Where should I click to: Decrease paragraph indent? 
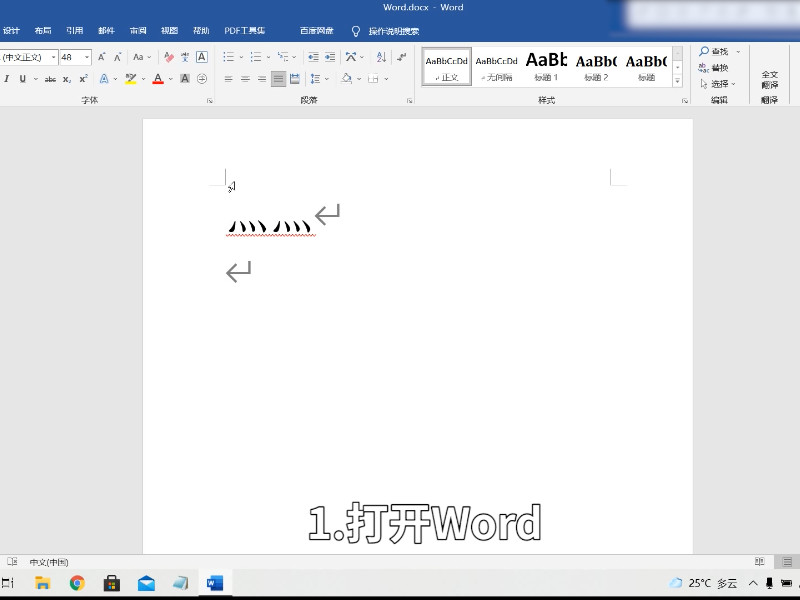[313, 57]
